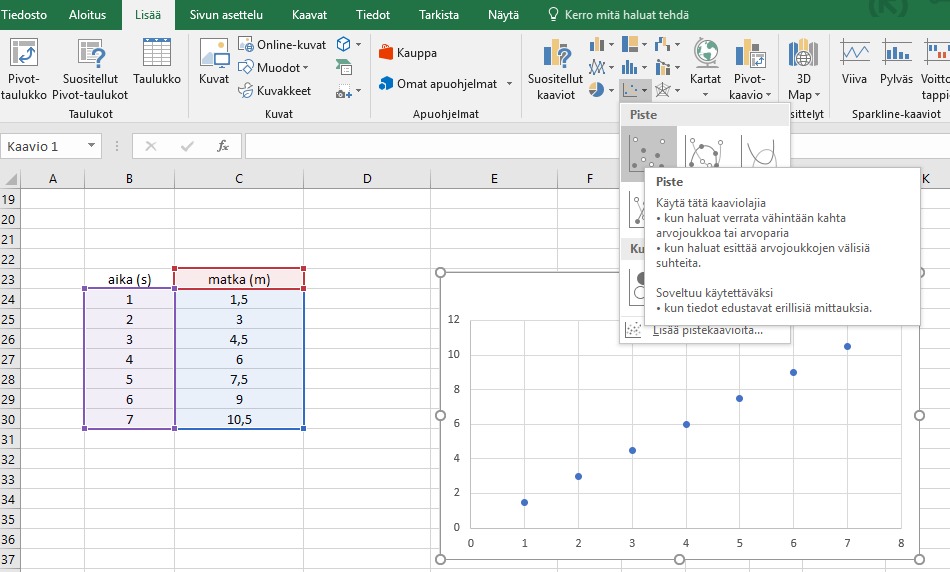Select column D header
This screenshot has height=572, width=950.
pyautogui.click(x=367, y=179)
